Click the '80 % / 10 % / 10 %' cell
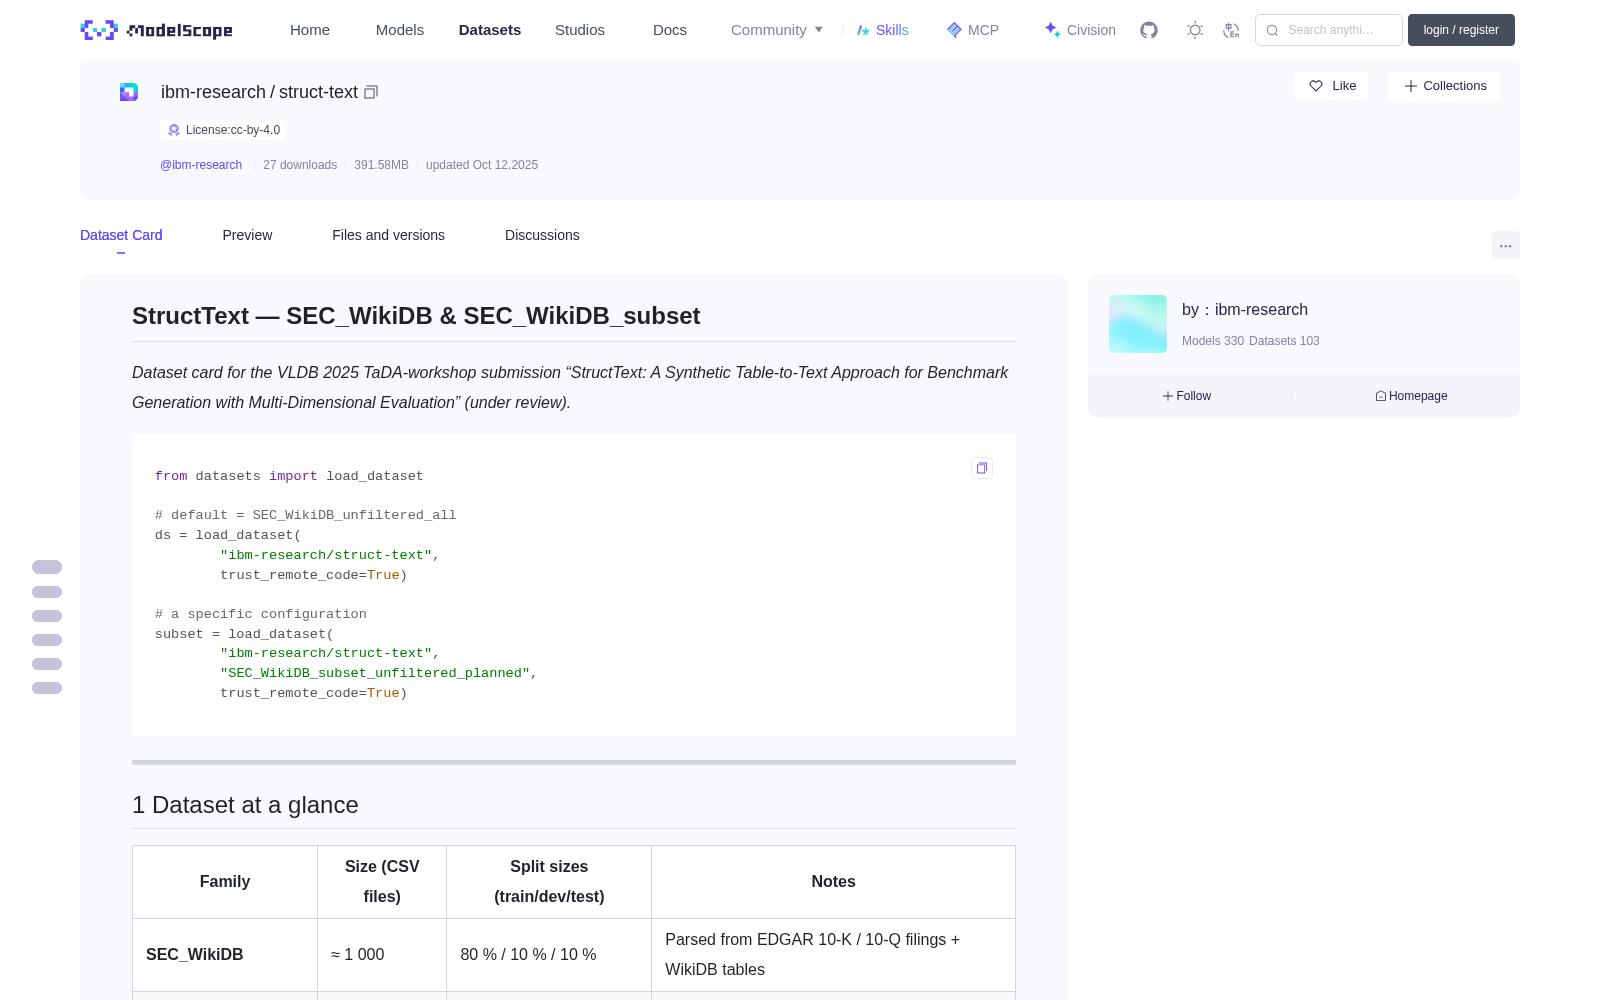The image size is (1600, 1000). click(549, 955)
